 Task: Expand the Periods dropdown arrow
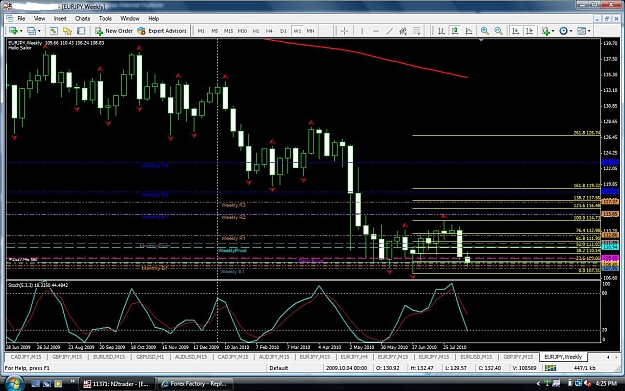click(571, 31)
